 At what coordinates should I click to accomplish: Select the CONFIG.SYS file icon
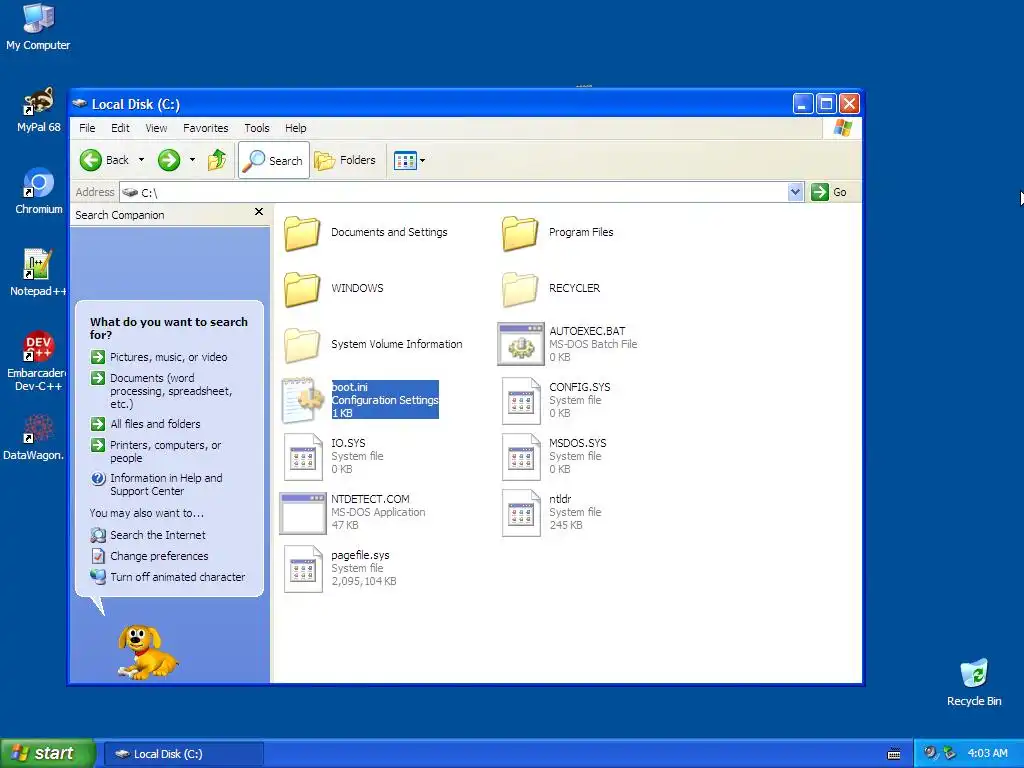521,401
